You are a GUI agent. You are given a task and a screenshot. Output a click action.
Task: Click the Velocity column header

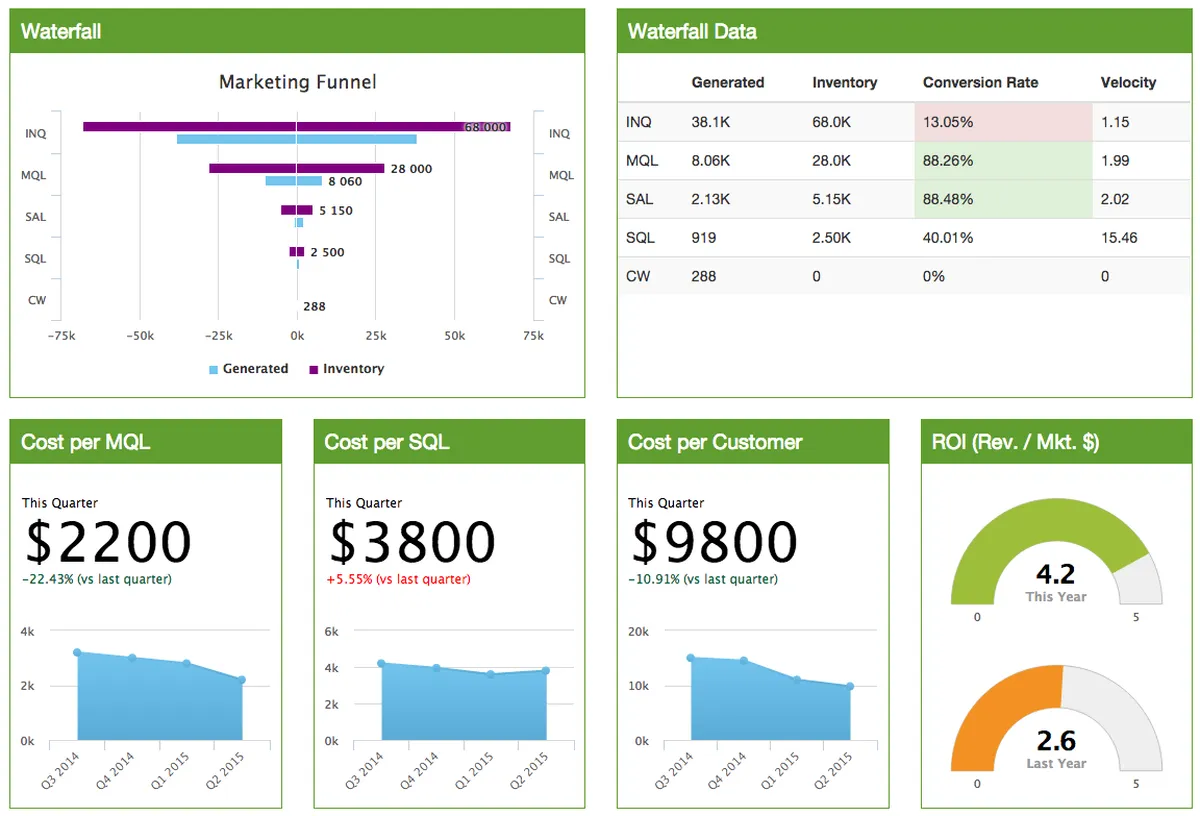tap(1128, 83)
